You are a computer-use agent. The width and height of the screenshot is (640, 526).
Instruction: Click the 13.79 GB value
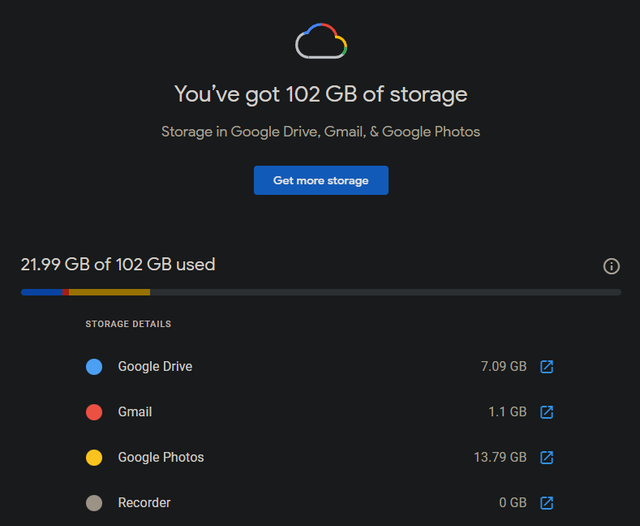500,457
